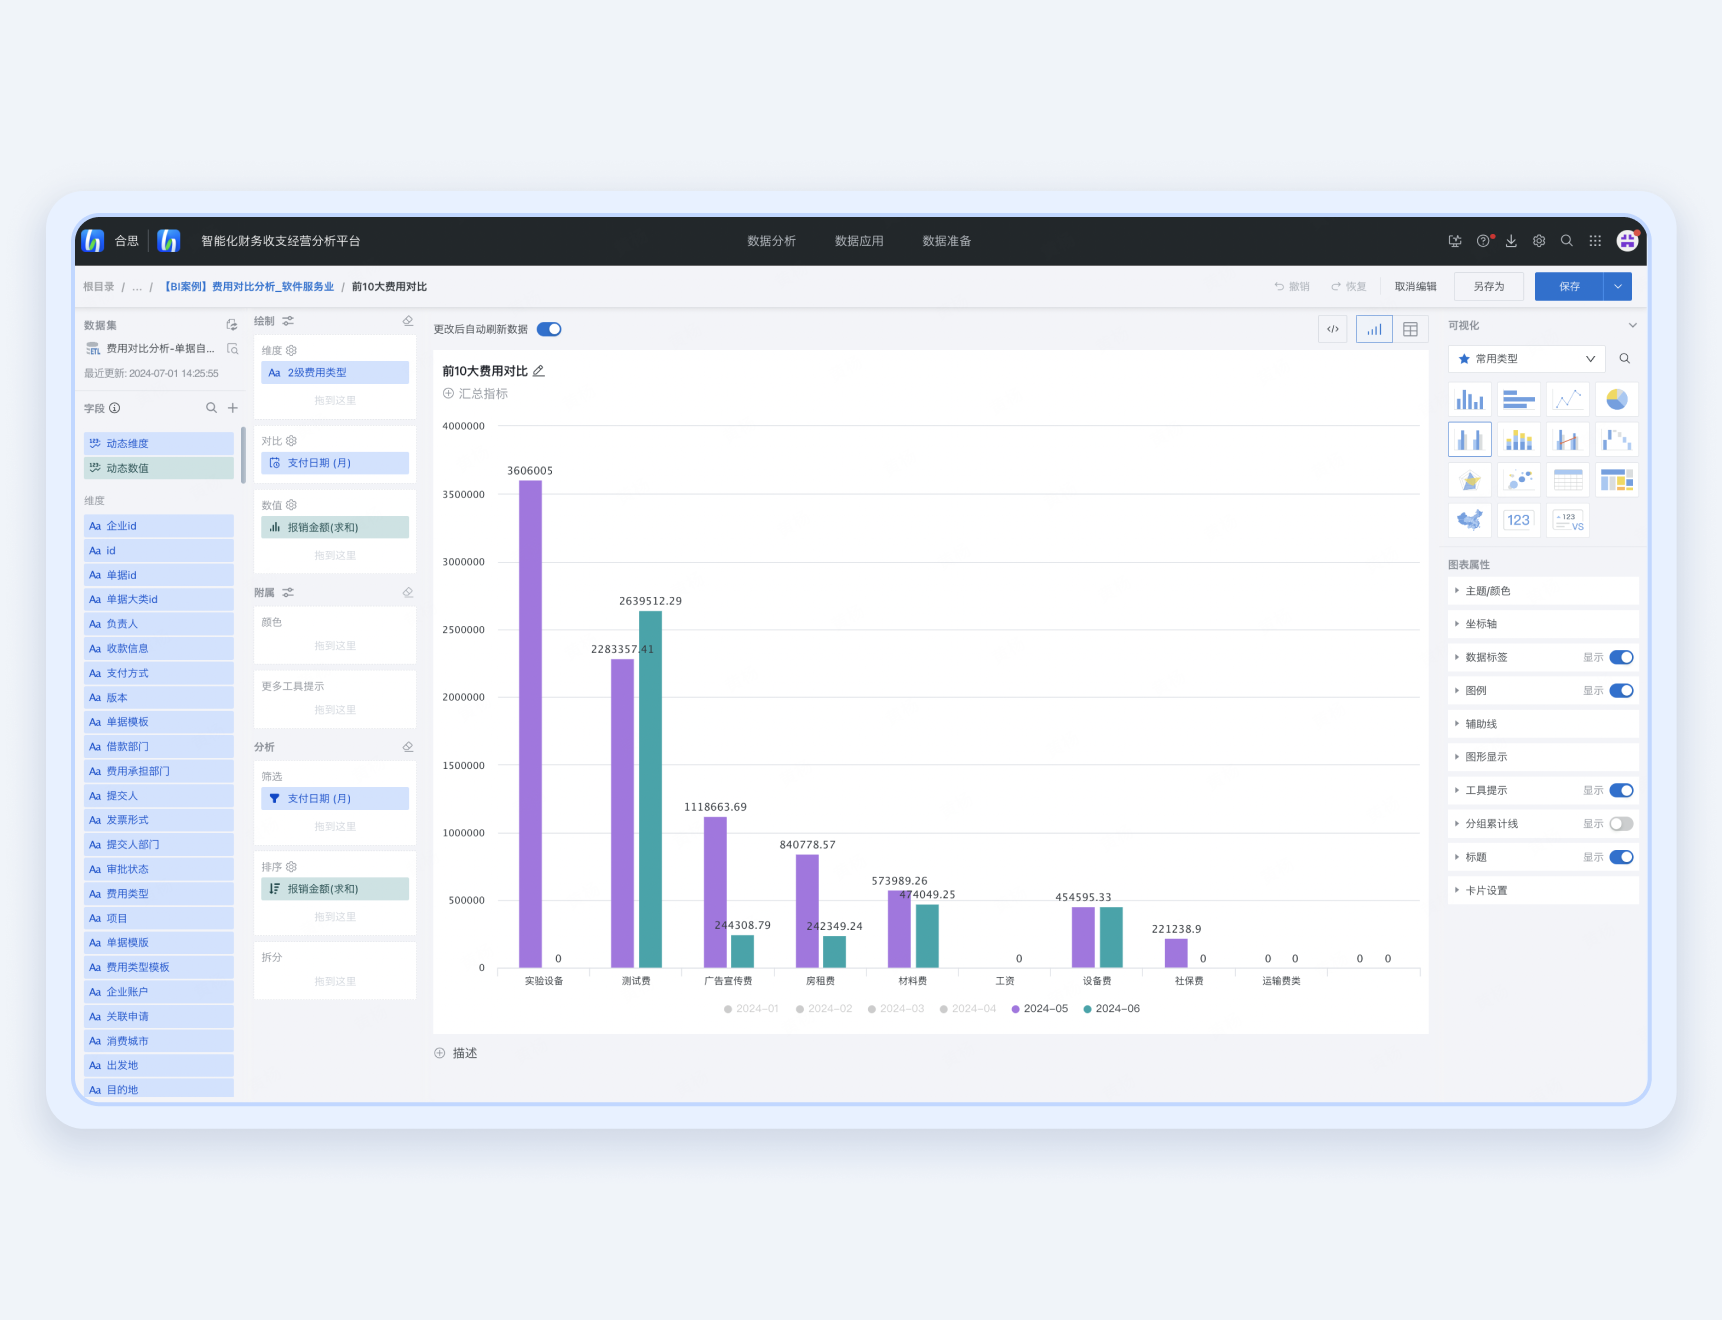Click the download icon in top bar
1722x1320 pixels.
coord(1511,241)
